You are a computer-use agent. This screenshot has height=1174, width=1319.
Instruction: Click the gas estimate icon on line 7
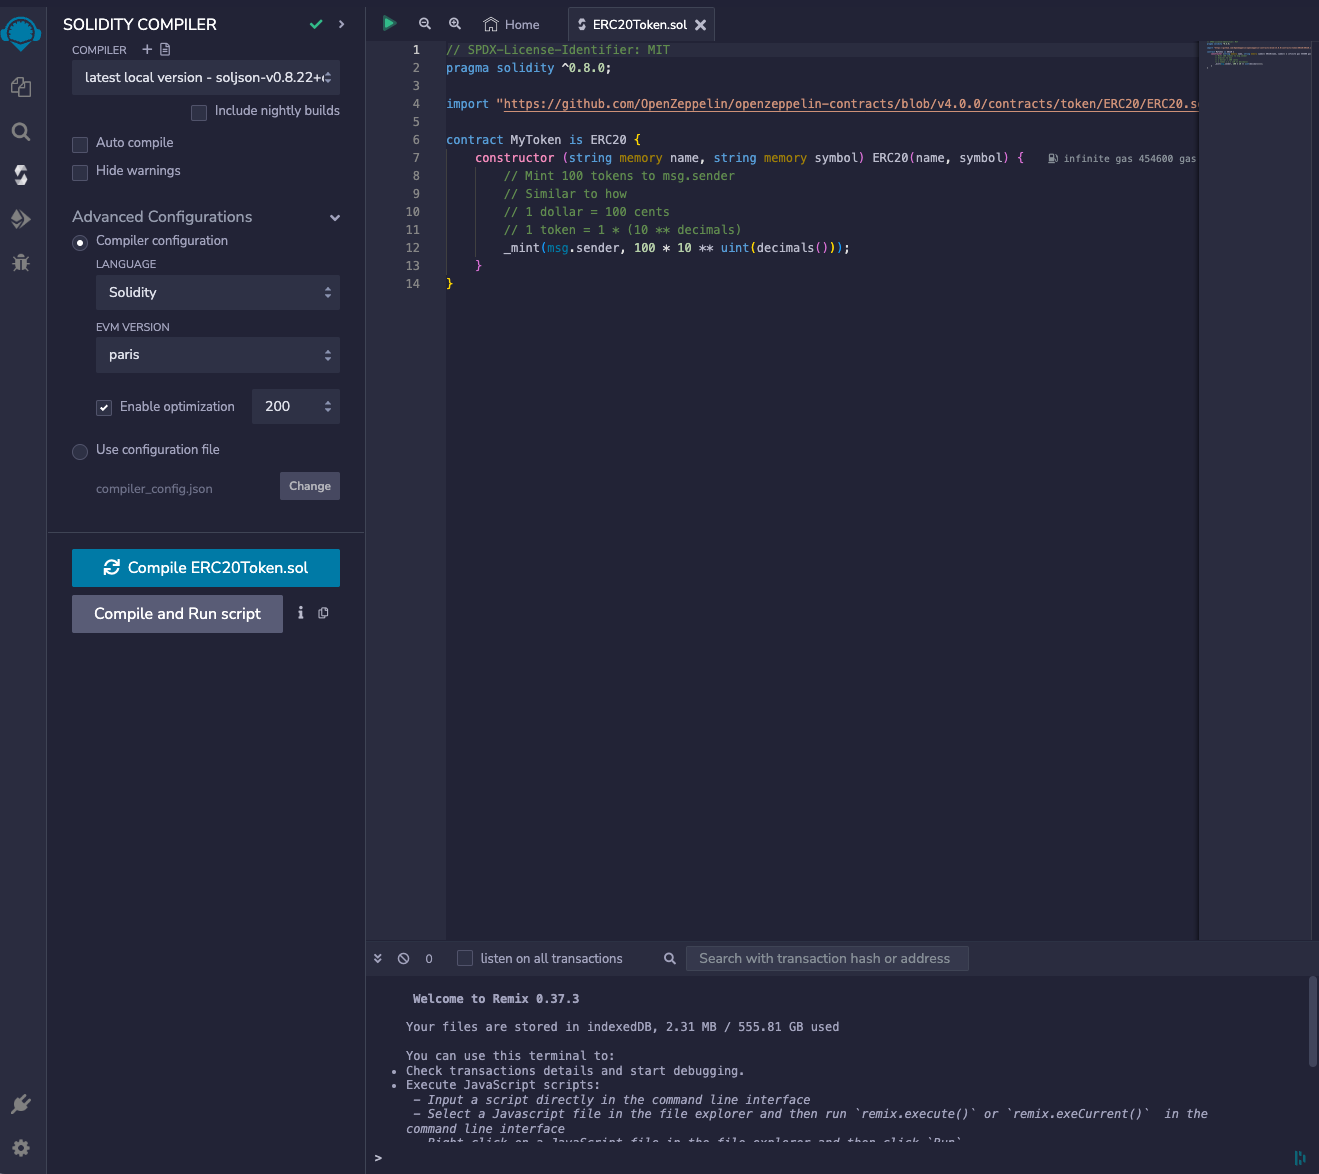[x=1053, y=159]
